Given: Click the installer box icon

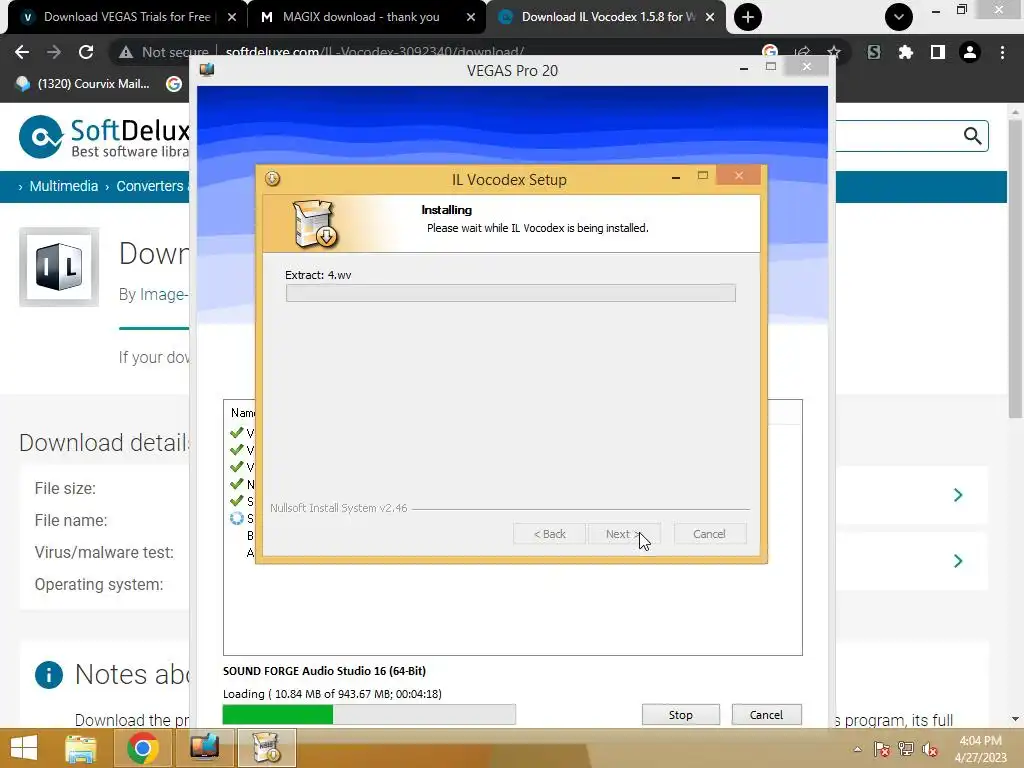Looking at the screenshot, I should pyautogui.click(x=315, y=223).
